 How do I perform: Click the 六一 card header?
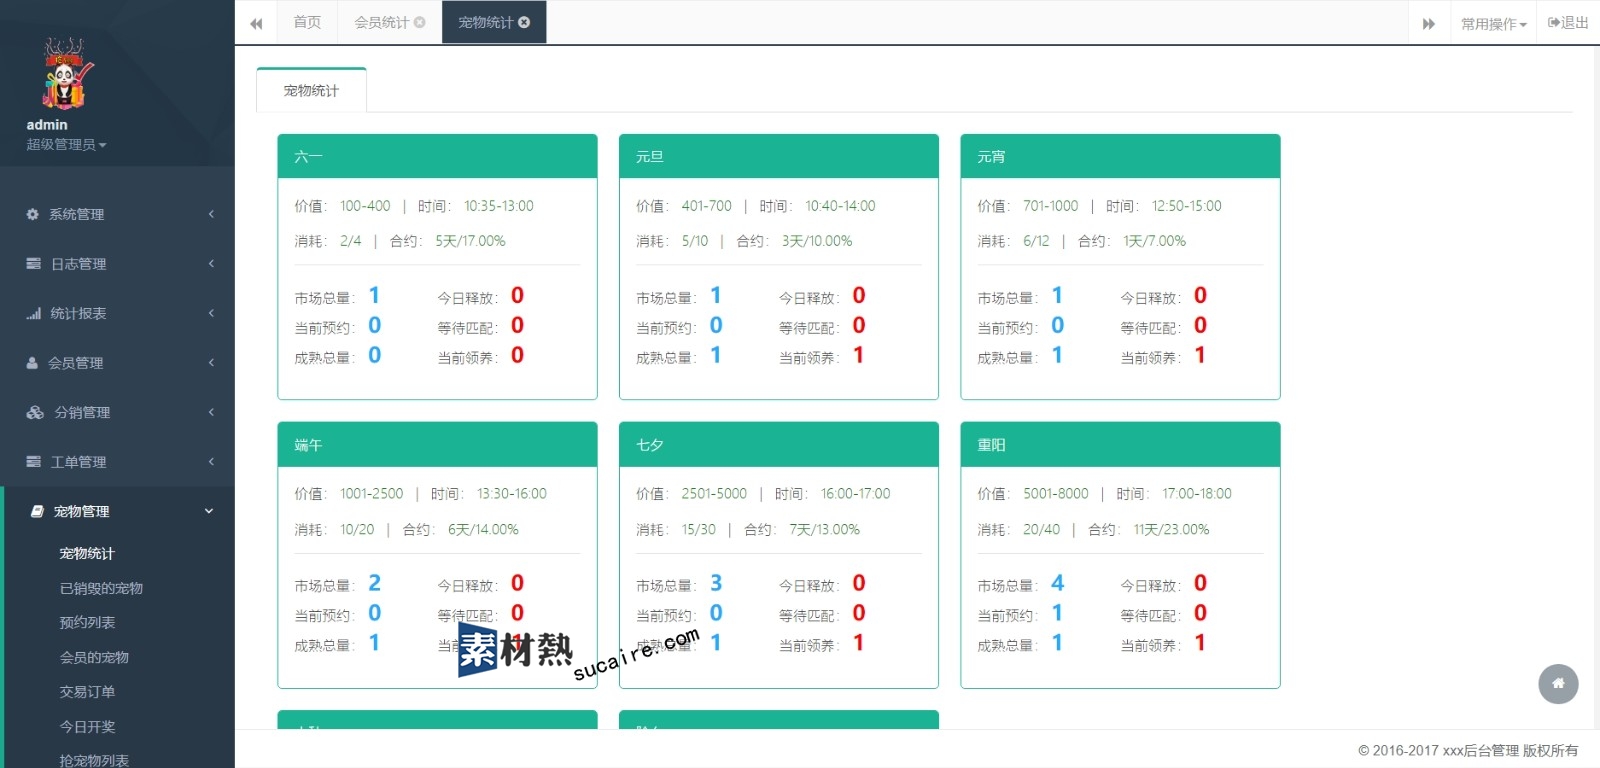pos(437,157)
